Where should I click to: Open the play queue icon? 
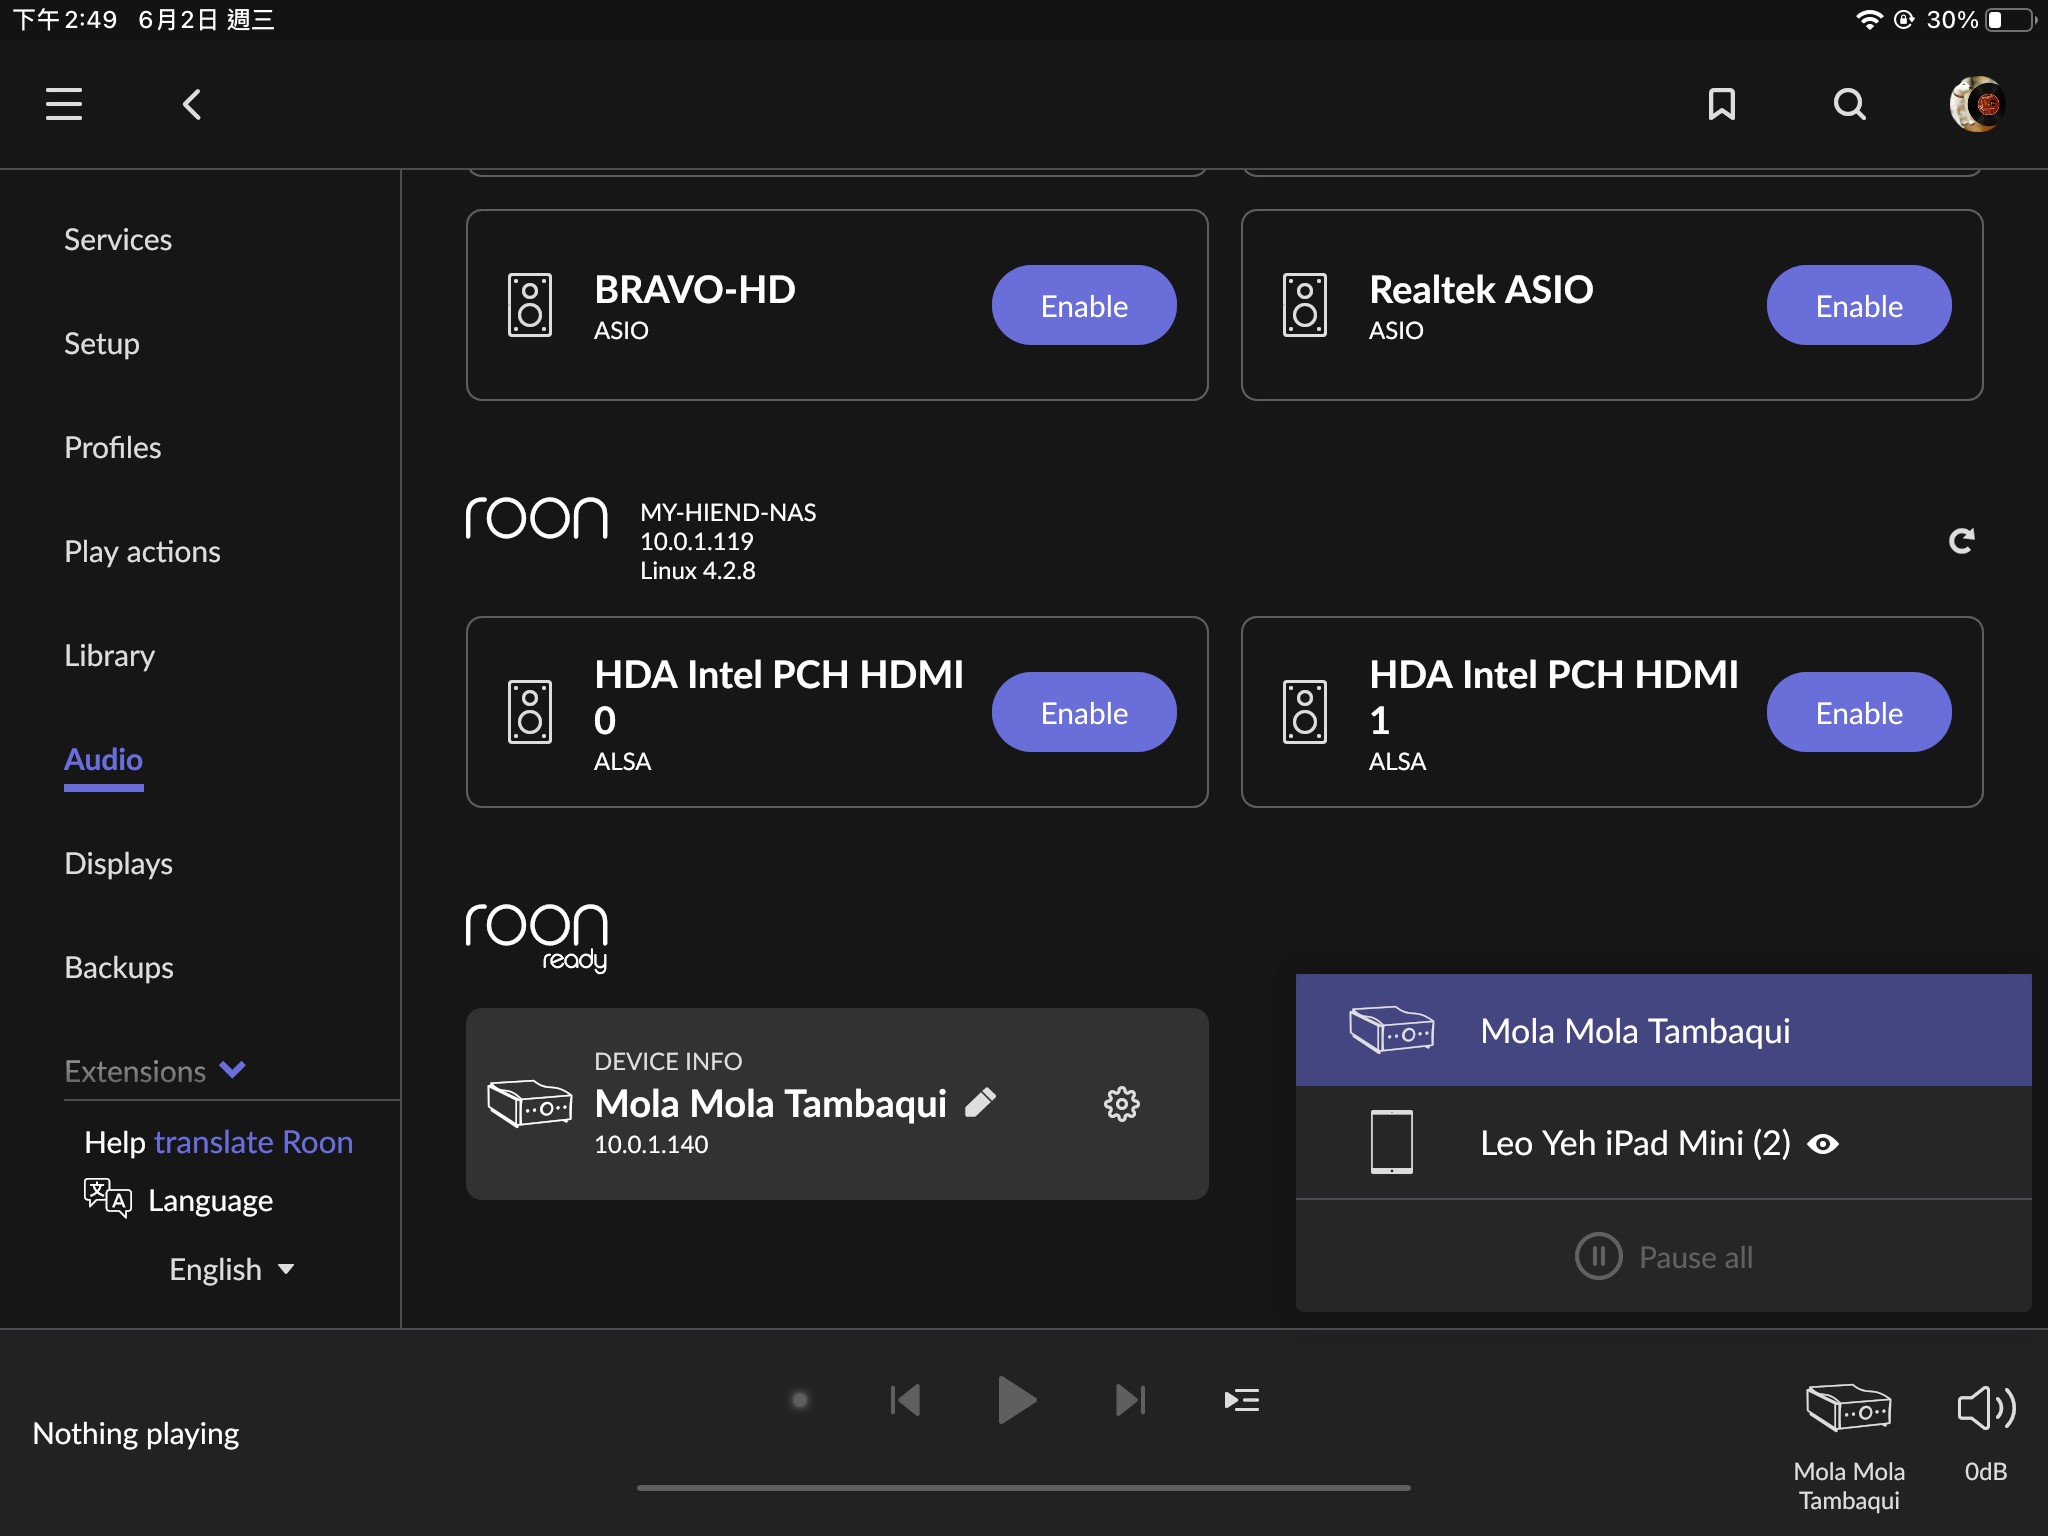(1242, 1400)
